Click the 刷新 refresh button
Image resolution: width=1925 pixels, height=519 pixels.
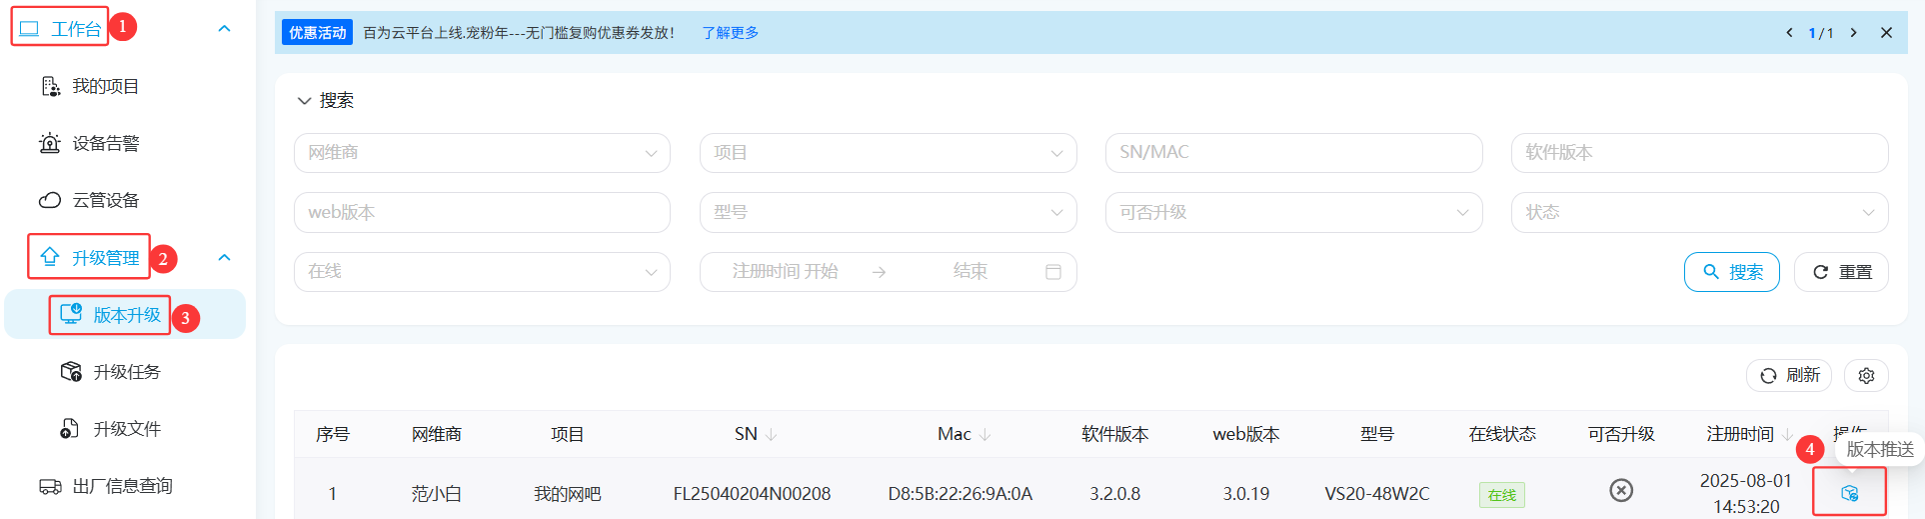[x=1788, y=375]
